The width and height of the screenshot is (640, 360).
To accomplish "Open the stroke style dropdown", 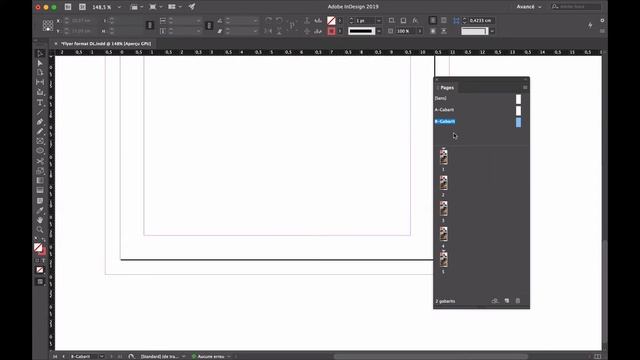I will [379, 31].
